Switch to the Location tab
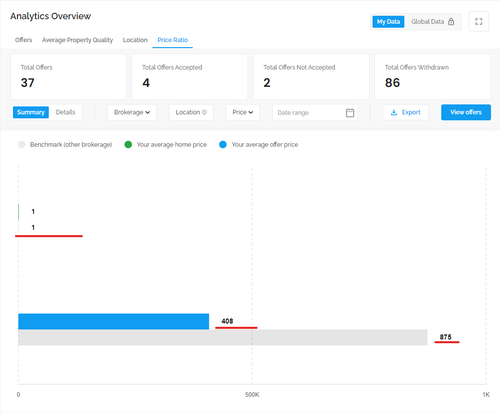Viewport: 500px width, 412px height. click(135, 40)
